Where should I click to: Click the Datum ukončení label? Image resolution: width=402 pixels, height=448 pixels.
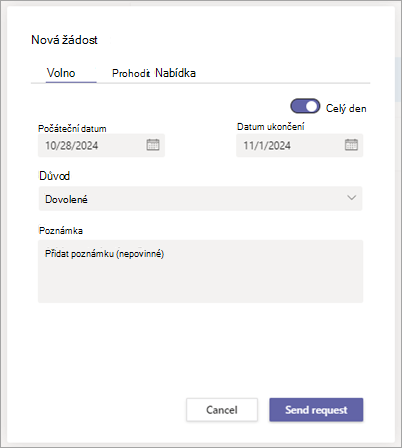[271, 127]
